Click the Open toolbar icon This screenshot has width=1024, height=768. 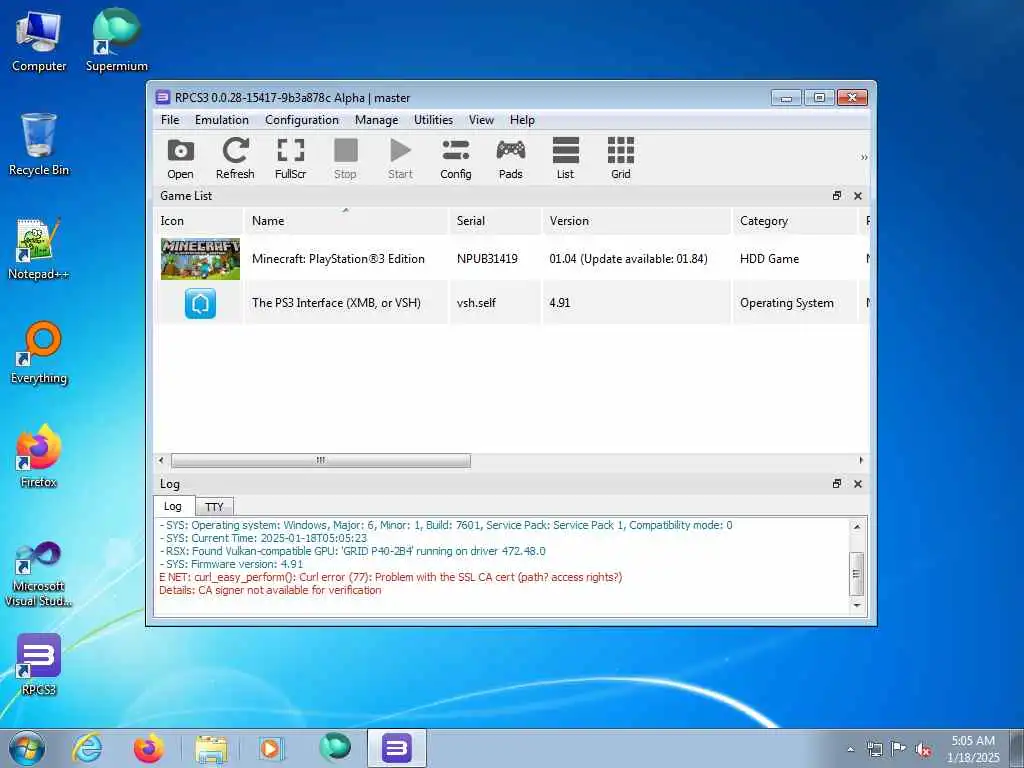click(x=180, y=158)
